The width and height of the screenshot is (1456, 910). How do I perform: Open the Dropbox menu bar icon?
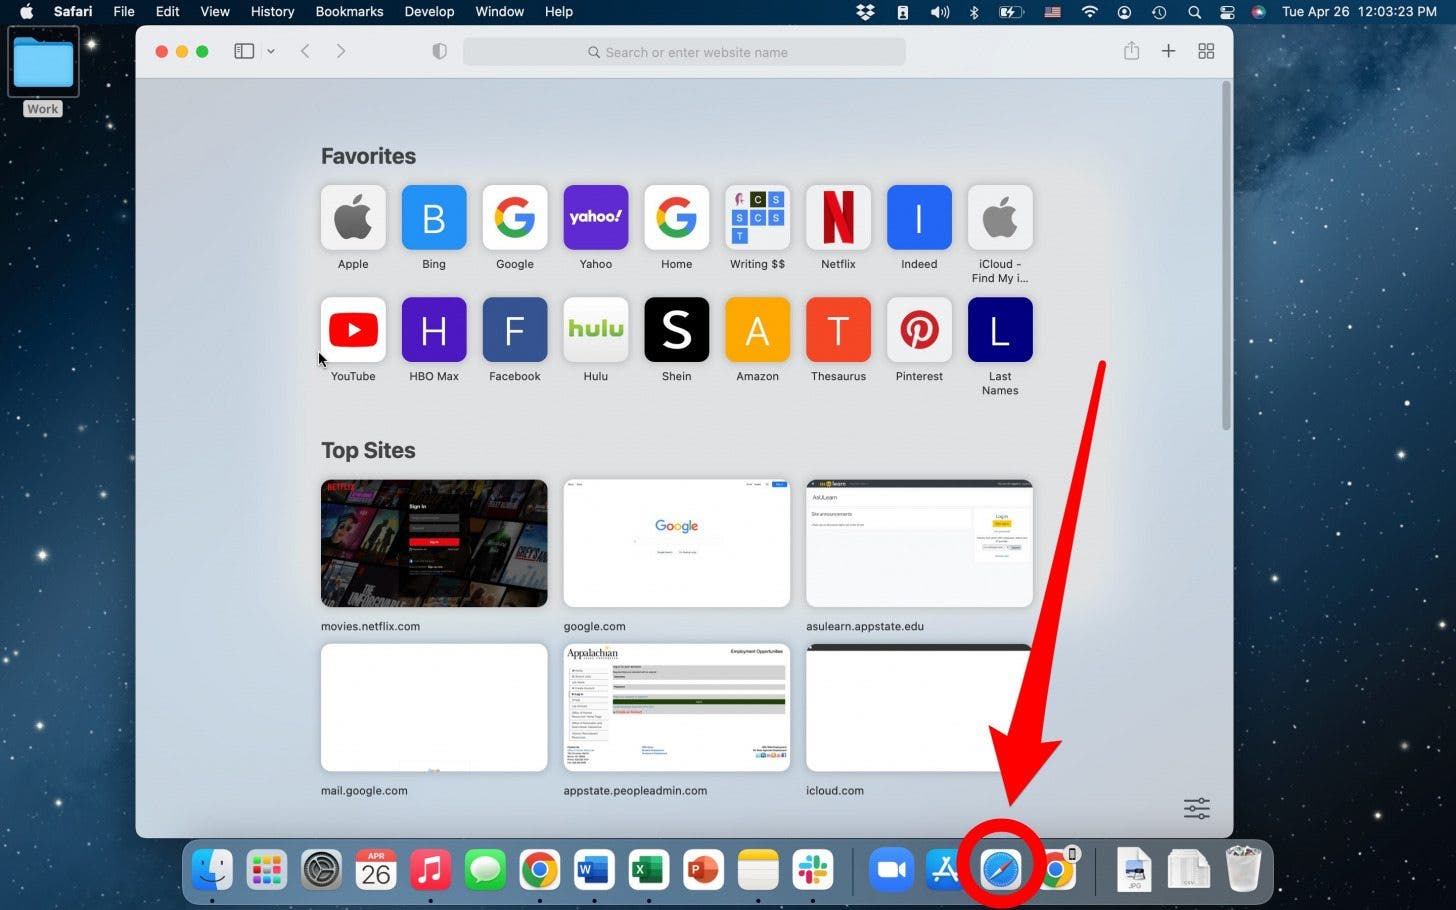coord(865,12)
